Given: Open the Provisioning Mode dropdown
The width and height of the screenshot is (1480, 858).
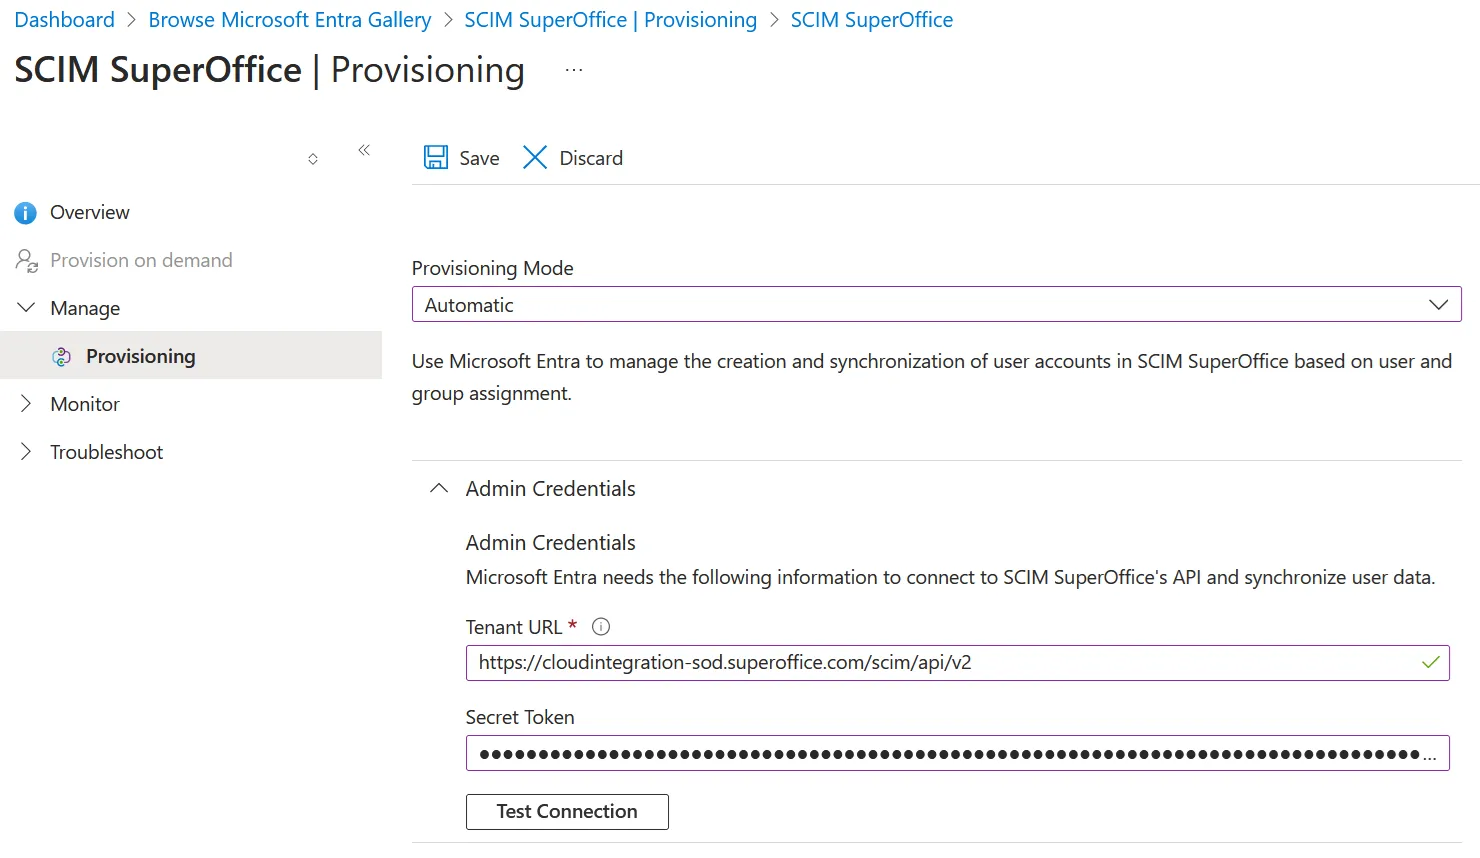Looking at the screenshot, I should tap(936, 305).
